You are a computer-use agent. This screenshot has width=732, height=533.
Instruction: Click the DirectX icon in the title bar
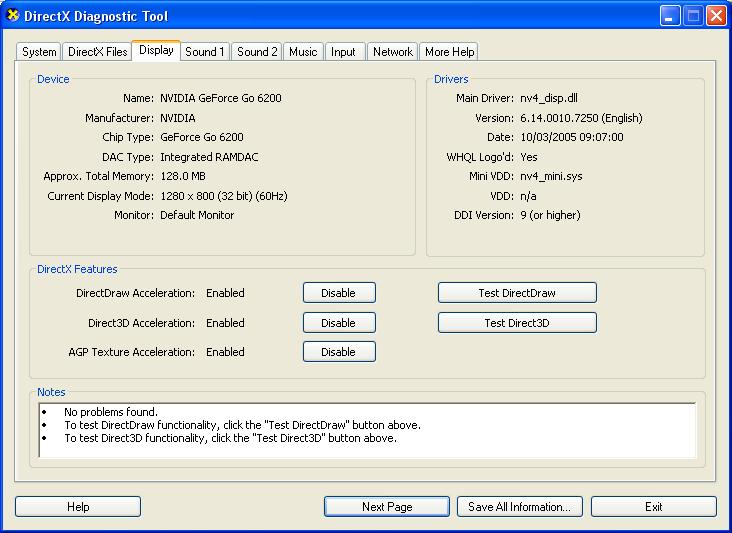tap(12, 16)
